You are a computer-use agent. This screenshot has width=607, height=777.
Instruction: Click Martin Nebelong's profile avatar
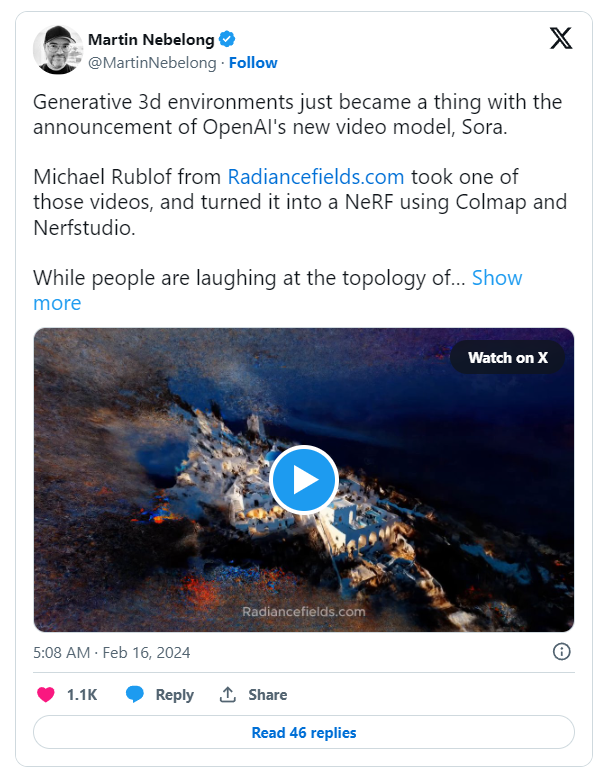58,50
